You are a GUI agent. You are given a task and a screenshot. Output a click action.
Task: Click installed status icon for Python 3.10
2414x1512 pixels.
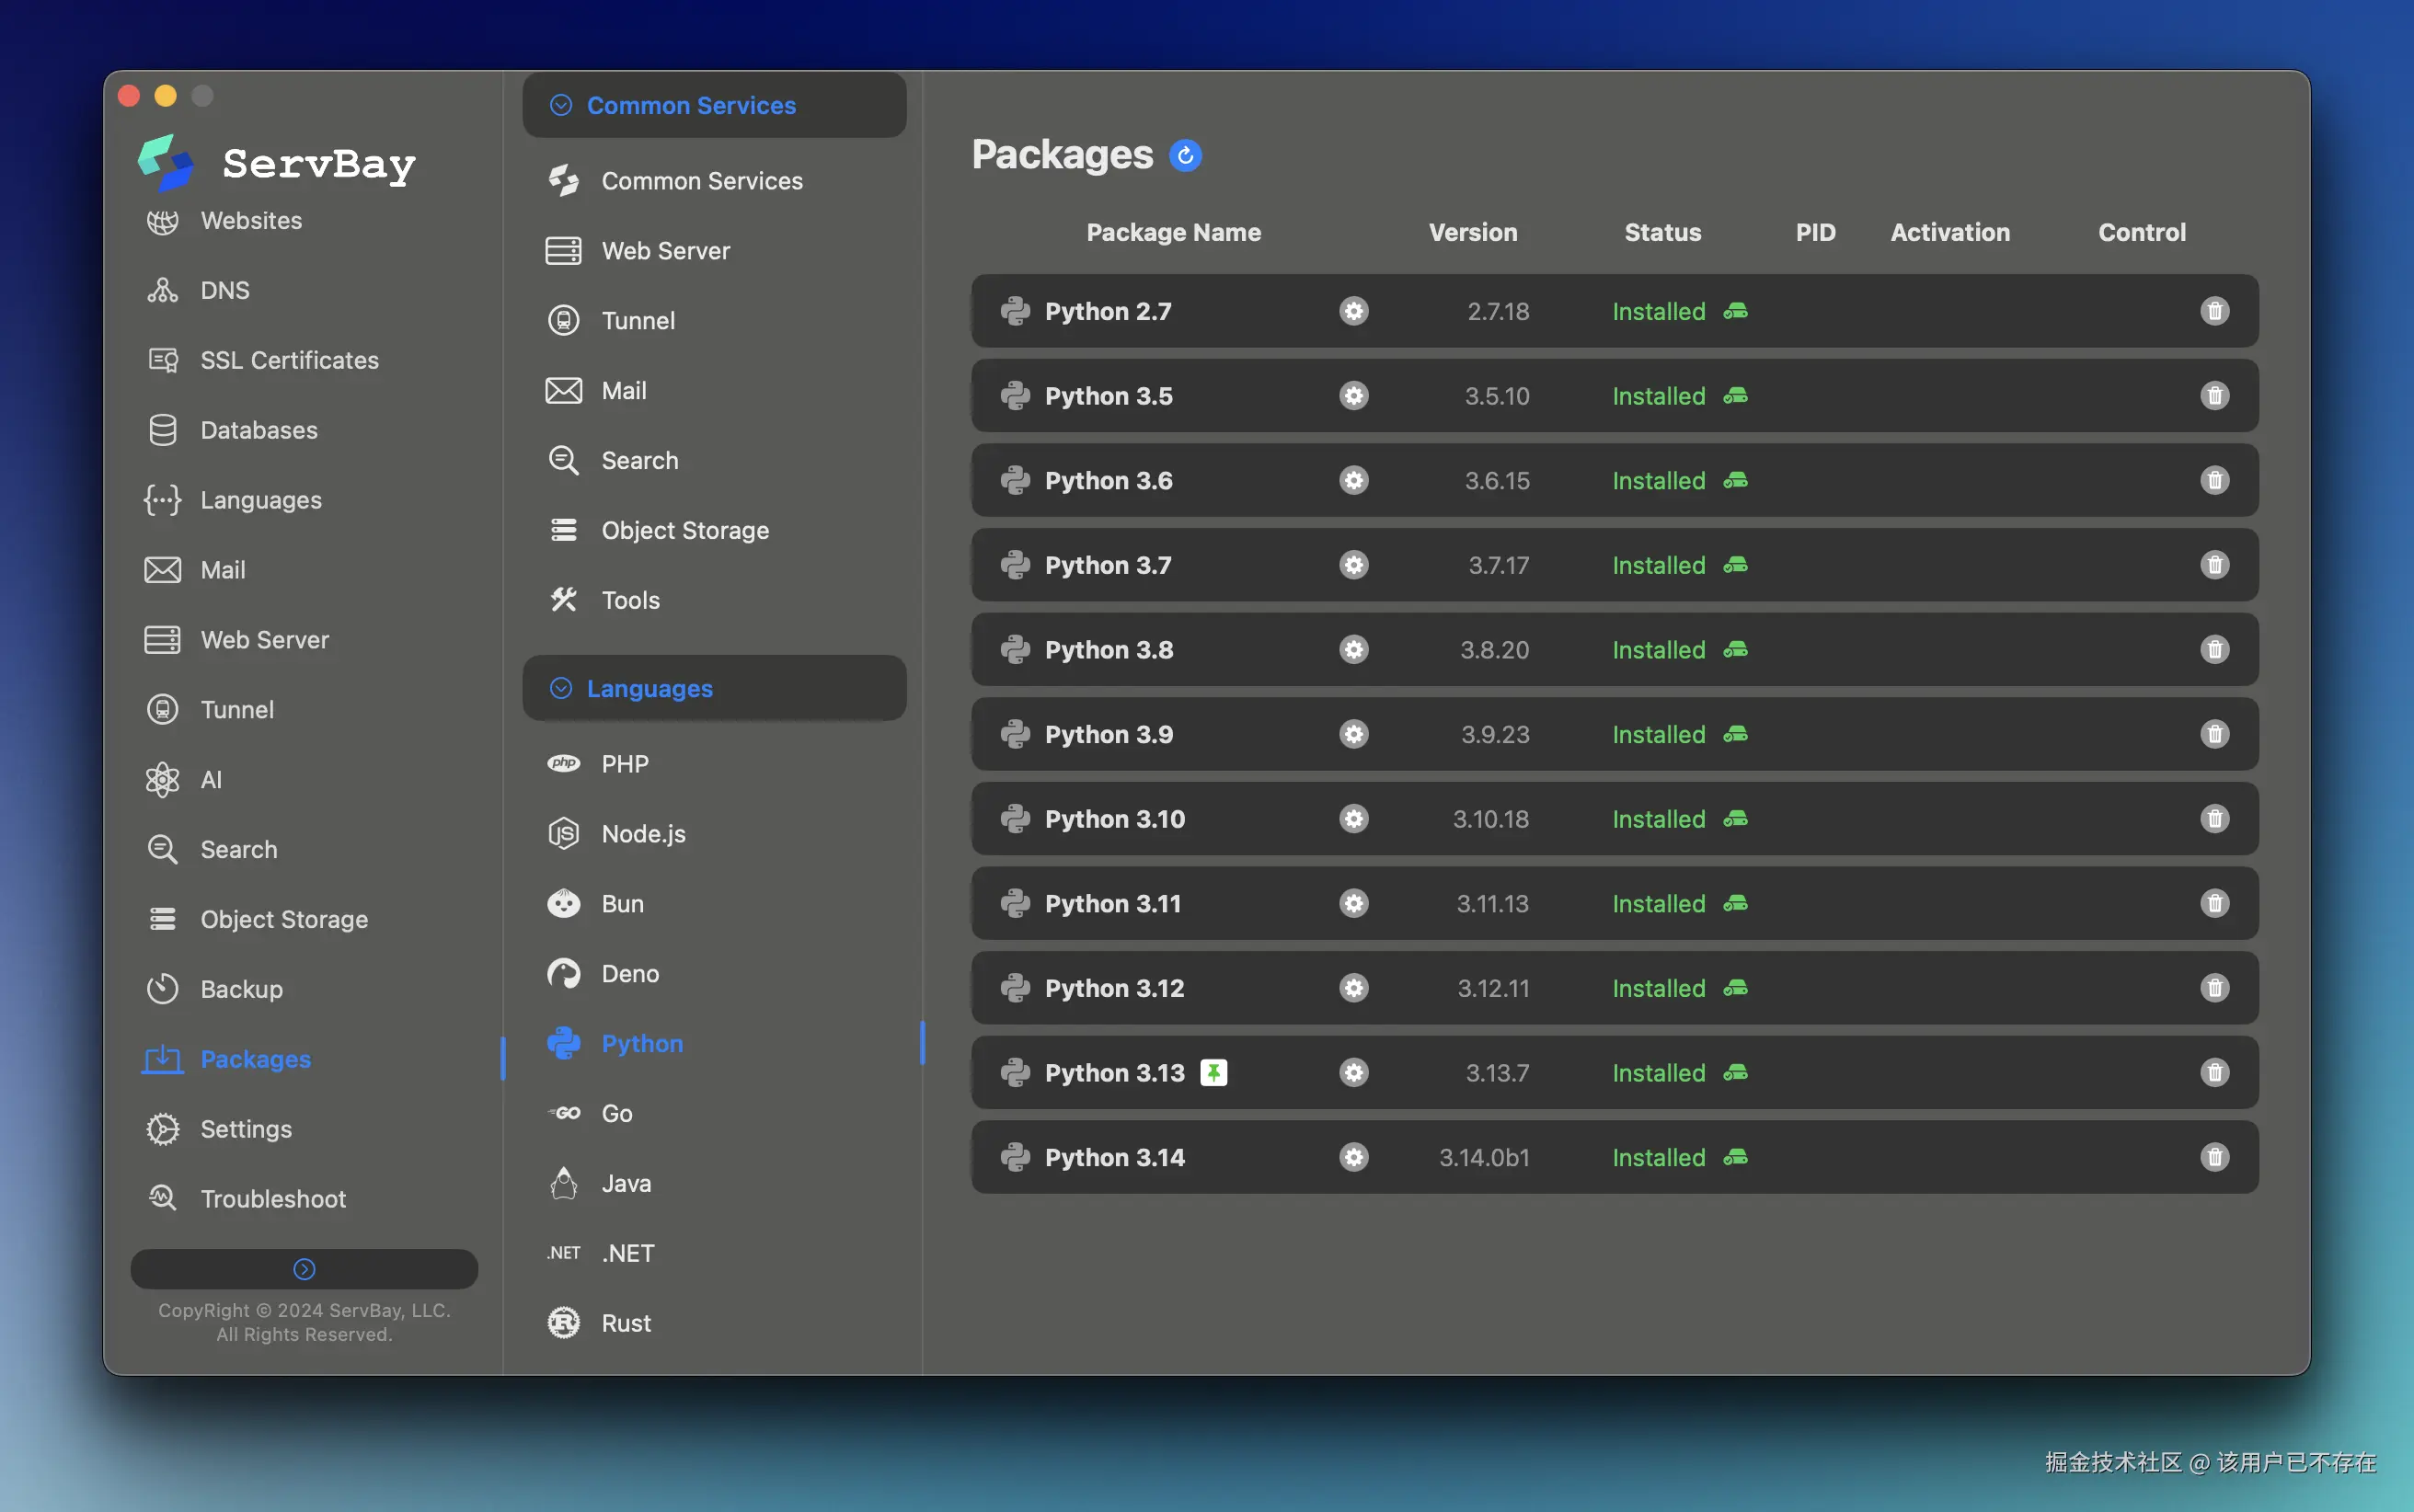(x=1735, y=819)
